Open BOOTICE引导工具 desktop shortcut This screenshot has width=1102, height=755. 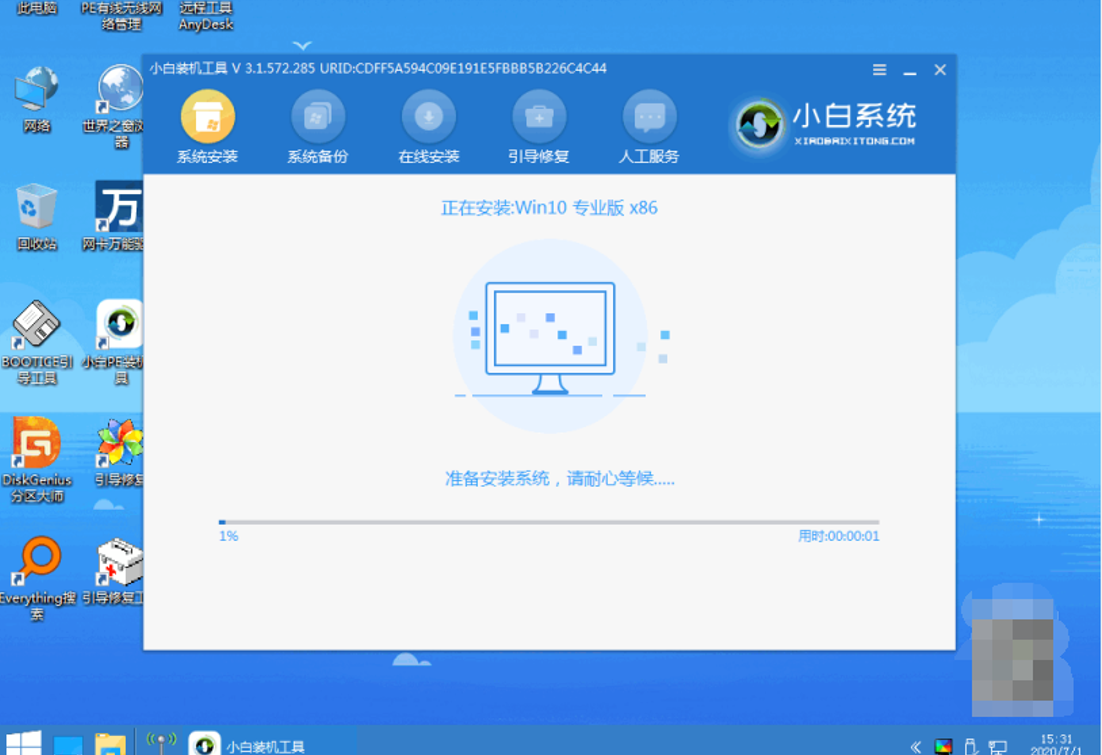click(37, 335)
